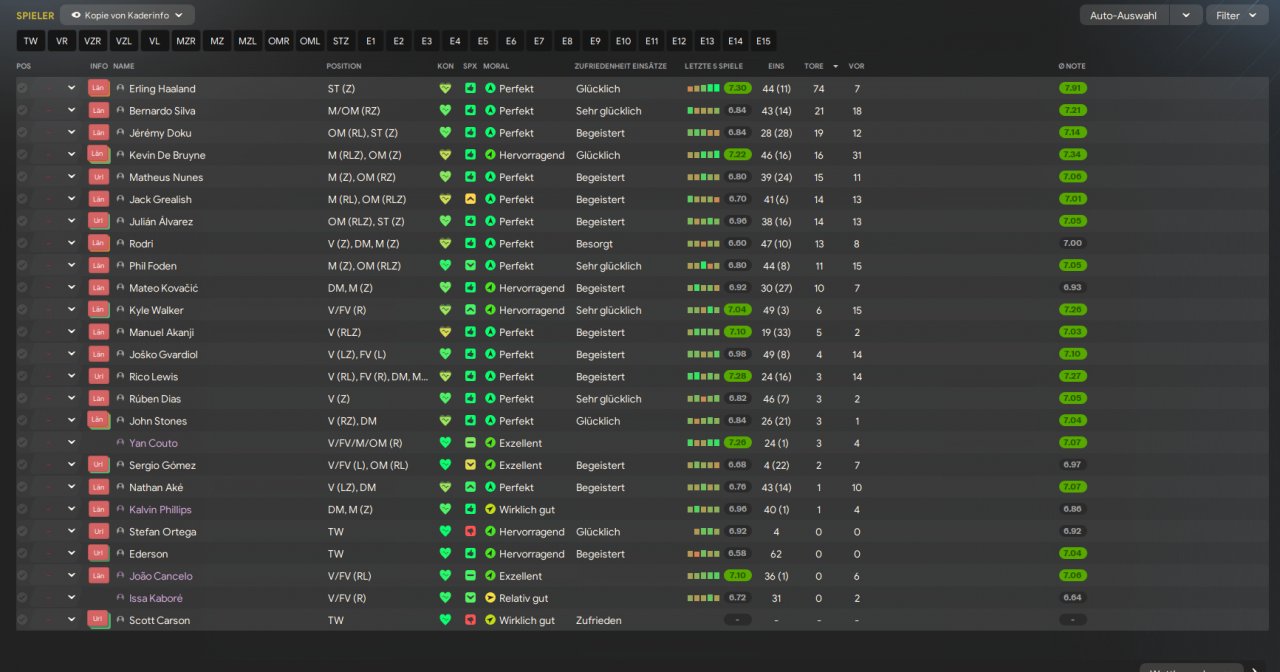
Task: Sort by the EINS column header
Action: pyautogui.click(x=776, y=66)
